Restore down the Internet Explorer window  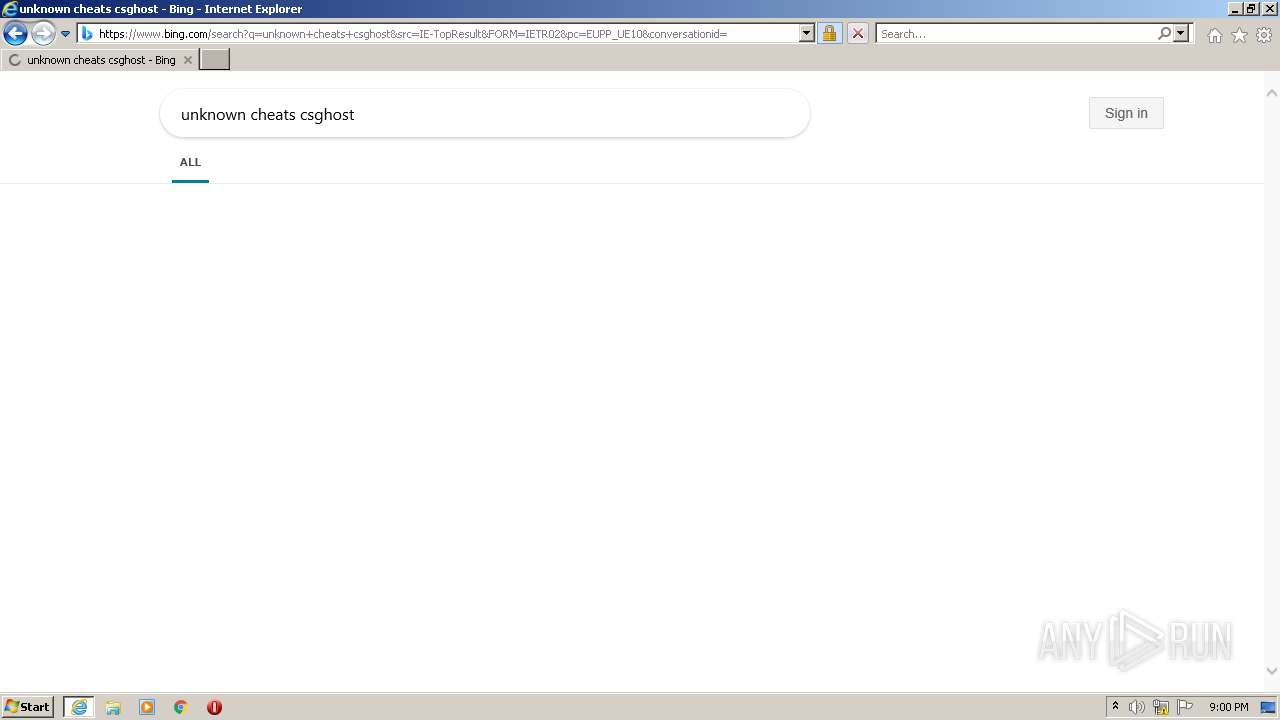[x=1251, y=9]
